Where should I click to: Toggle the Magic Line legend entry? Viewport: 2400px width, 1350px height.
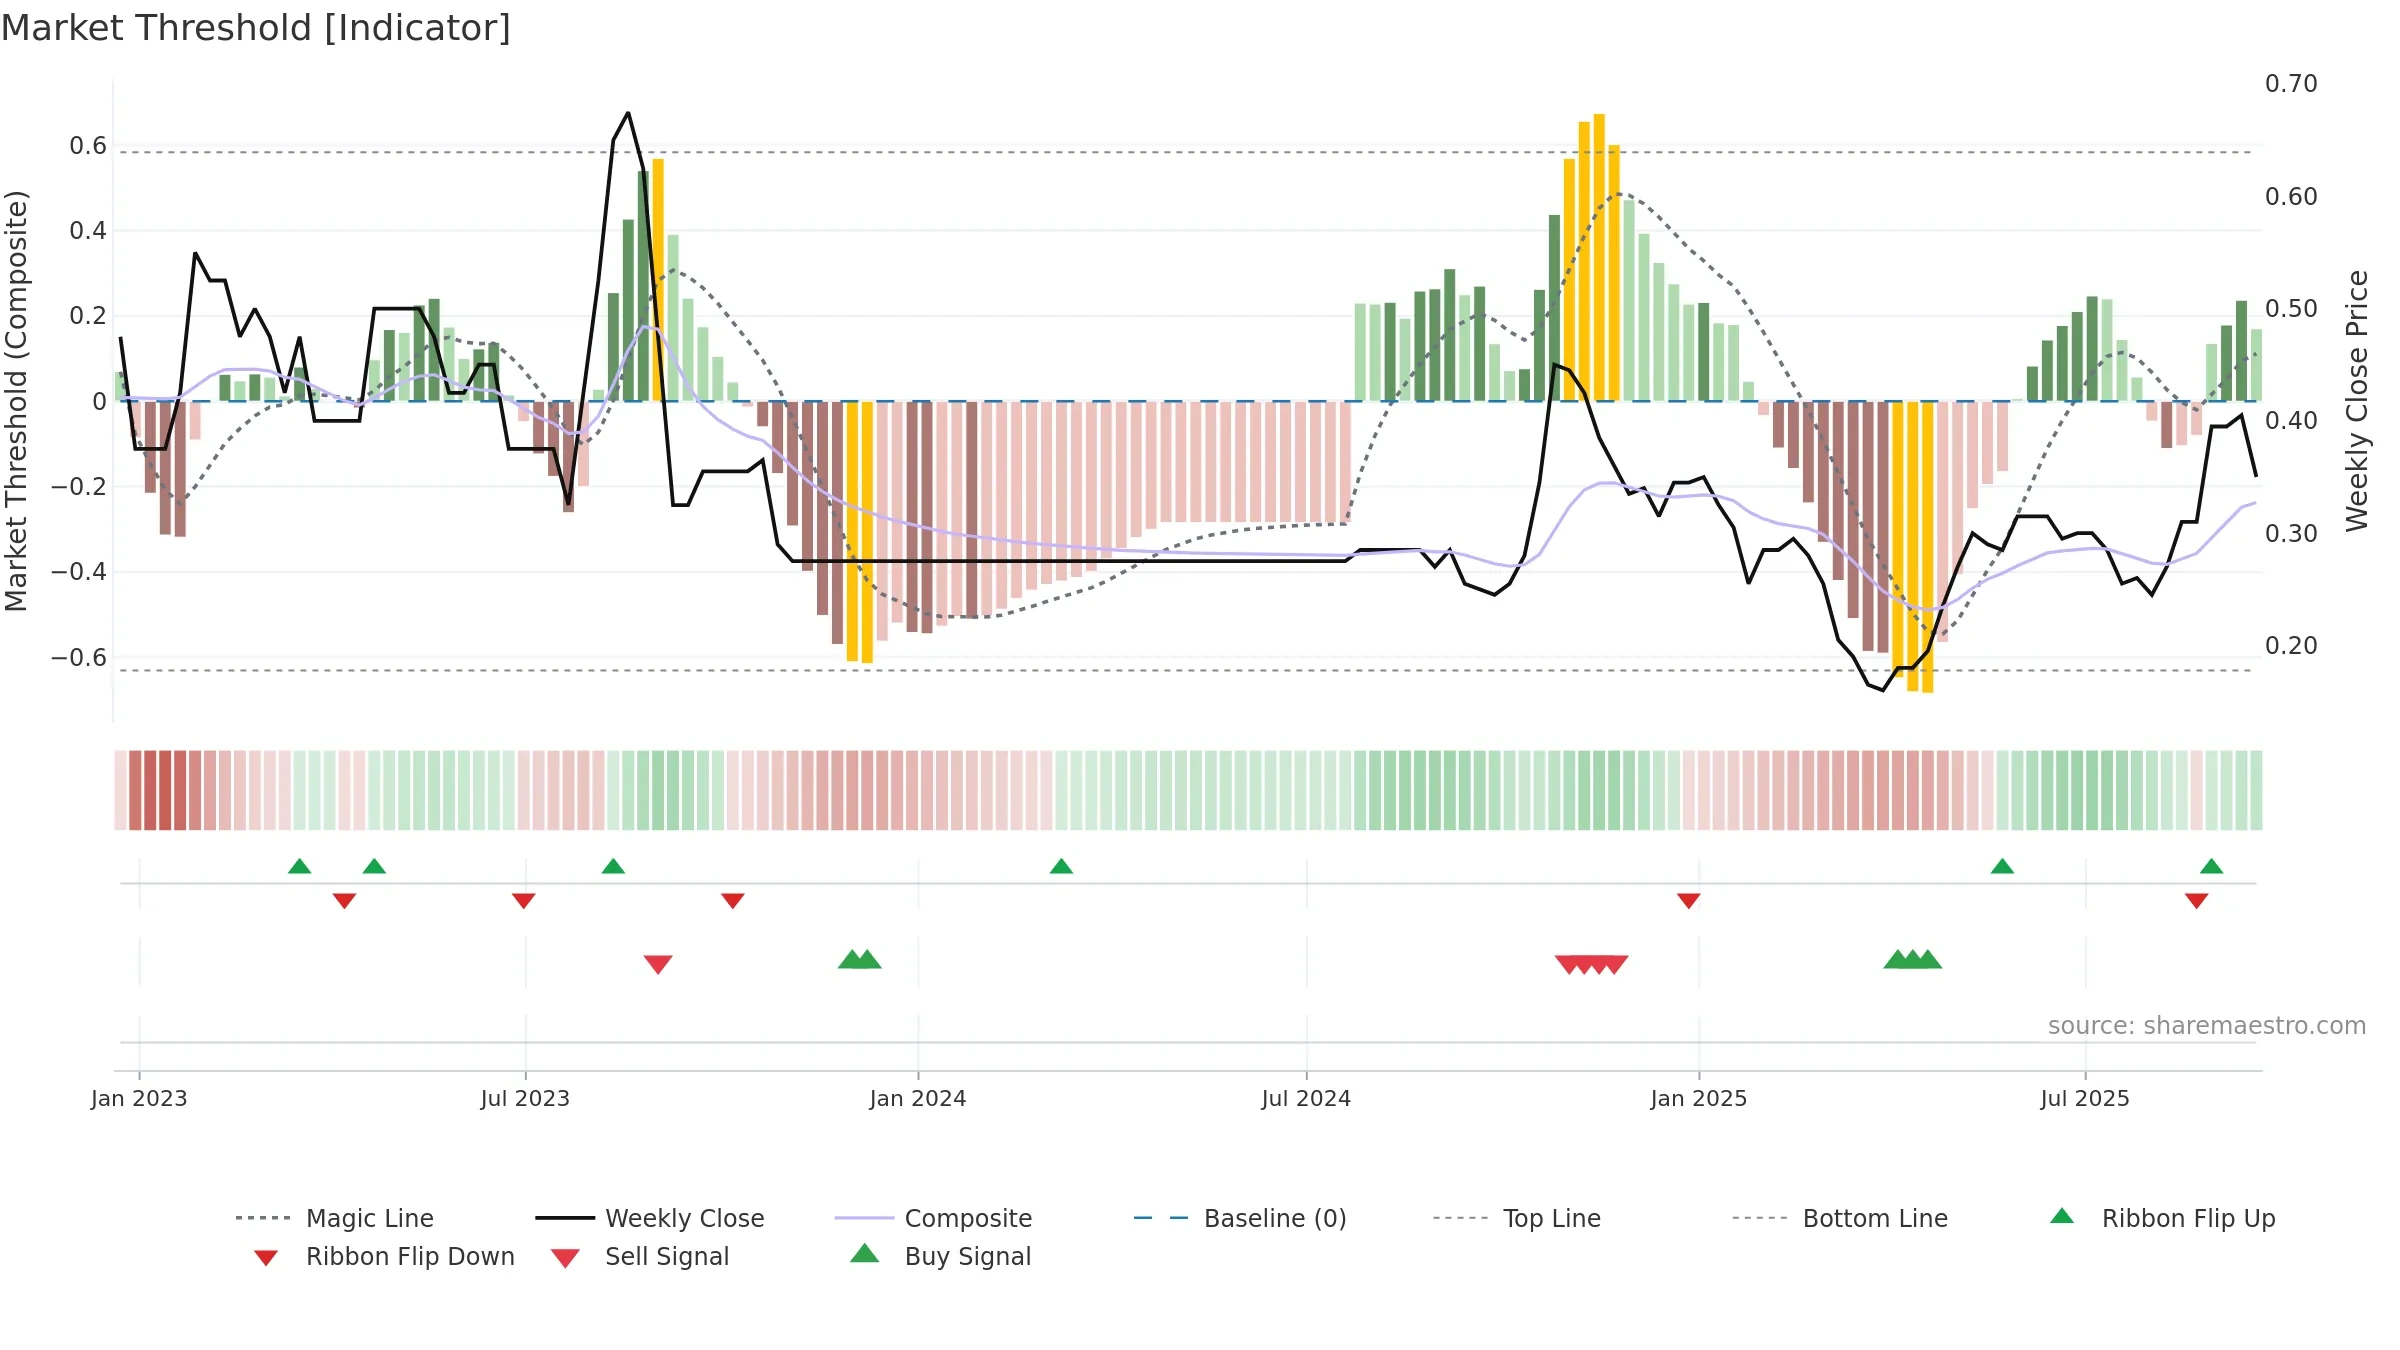pos(335,1218)
